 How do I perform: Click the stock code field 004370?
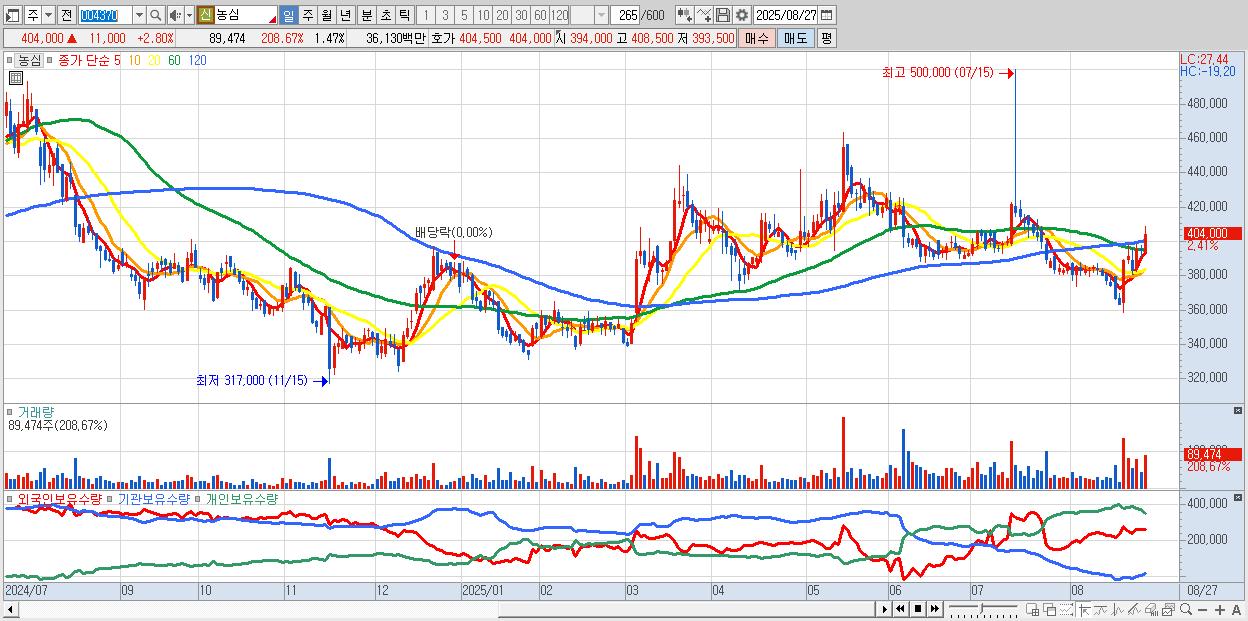[x=104, y=15]
